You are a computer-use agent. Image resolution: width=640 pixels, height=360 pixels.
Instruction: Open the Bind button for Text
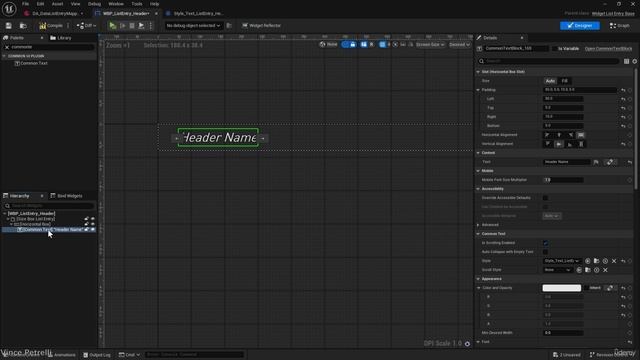pyautogui.click(x=610, y=162)
